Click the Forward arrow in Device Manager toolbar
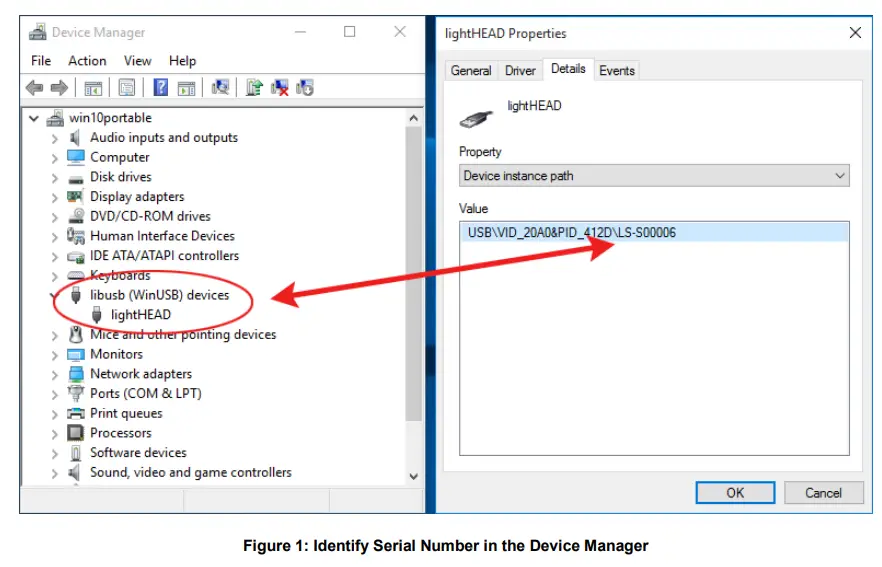The width and height of the screenshot is (882, 567). tap(59, 88)
